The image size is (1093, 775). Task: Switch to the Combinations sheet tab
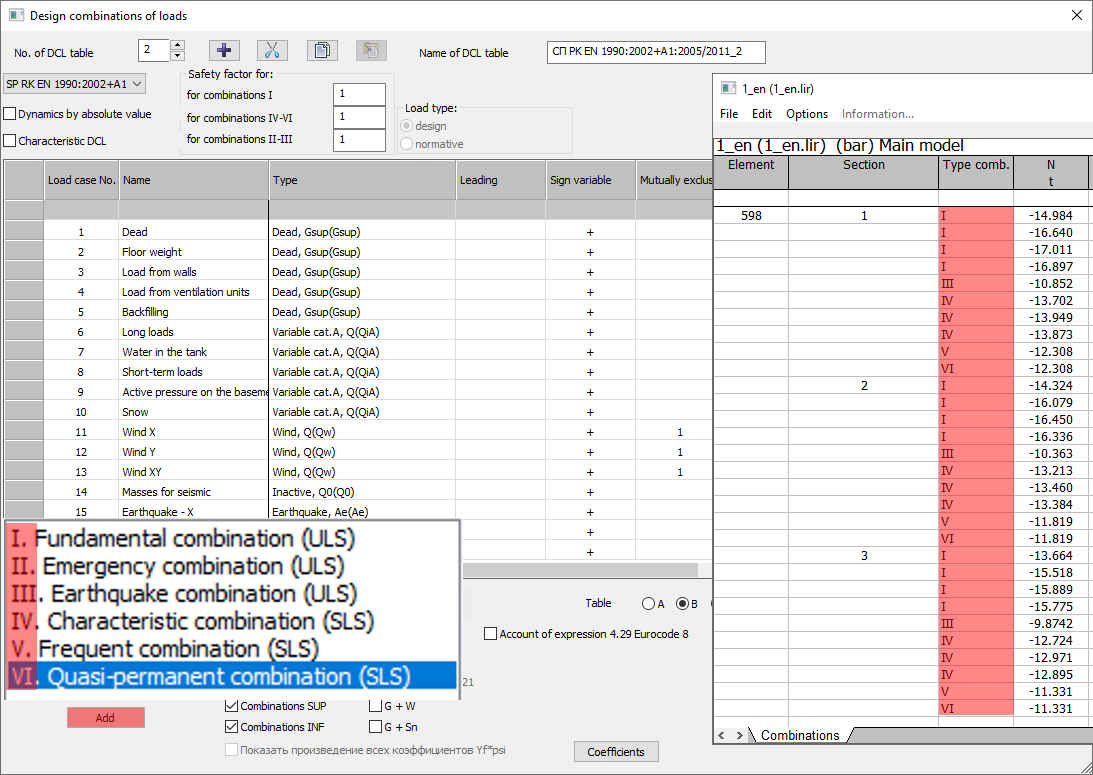(x=800, y=735)
